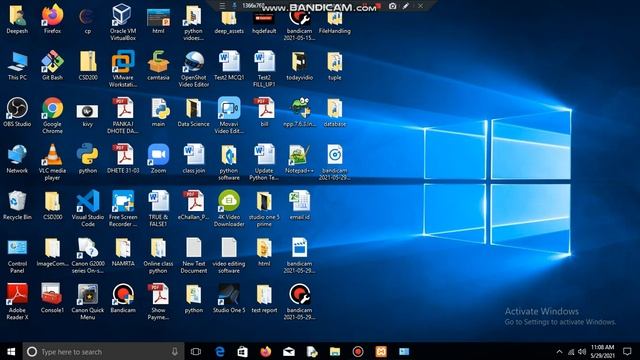Select the kivy desktop icon

(x=87, y=114)
